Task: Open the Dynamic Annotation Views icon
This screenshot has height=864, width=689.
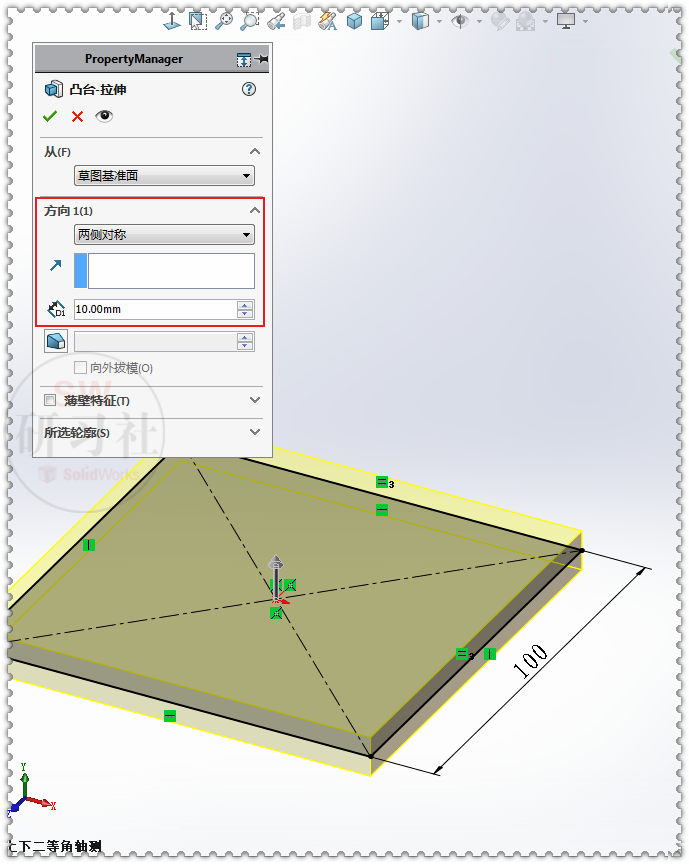Action: tap(327, 21)
